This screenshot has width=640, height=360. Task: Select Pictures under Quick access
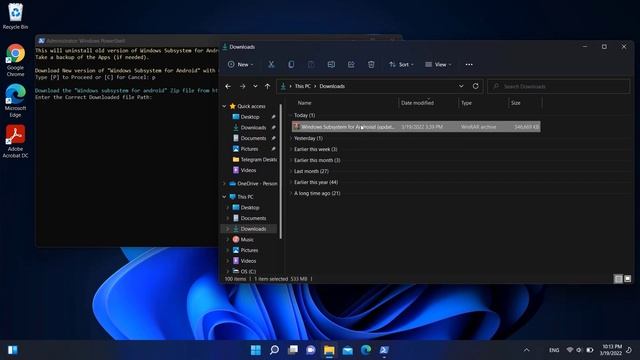point(250,149)
